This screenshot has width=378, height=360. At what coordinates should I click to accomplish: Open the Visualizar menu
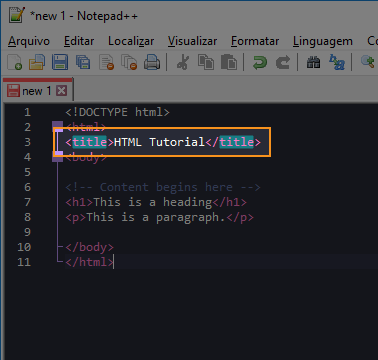click(x=192, y=41)
